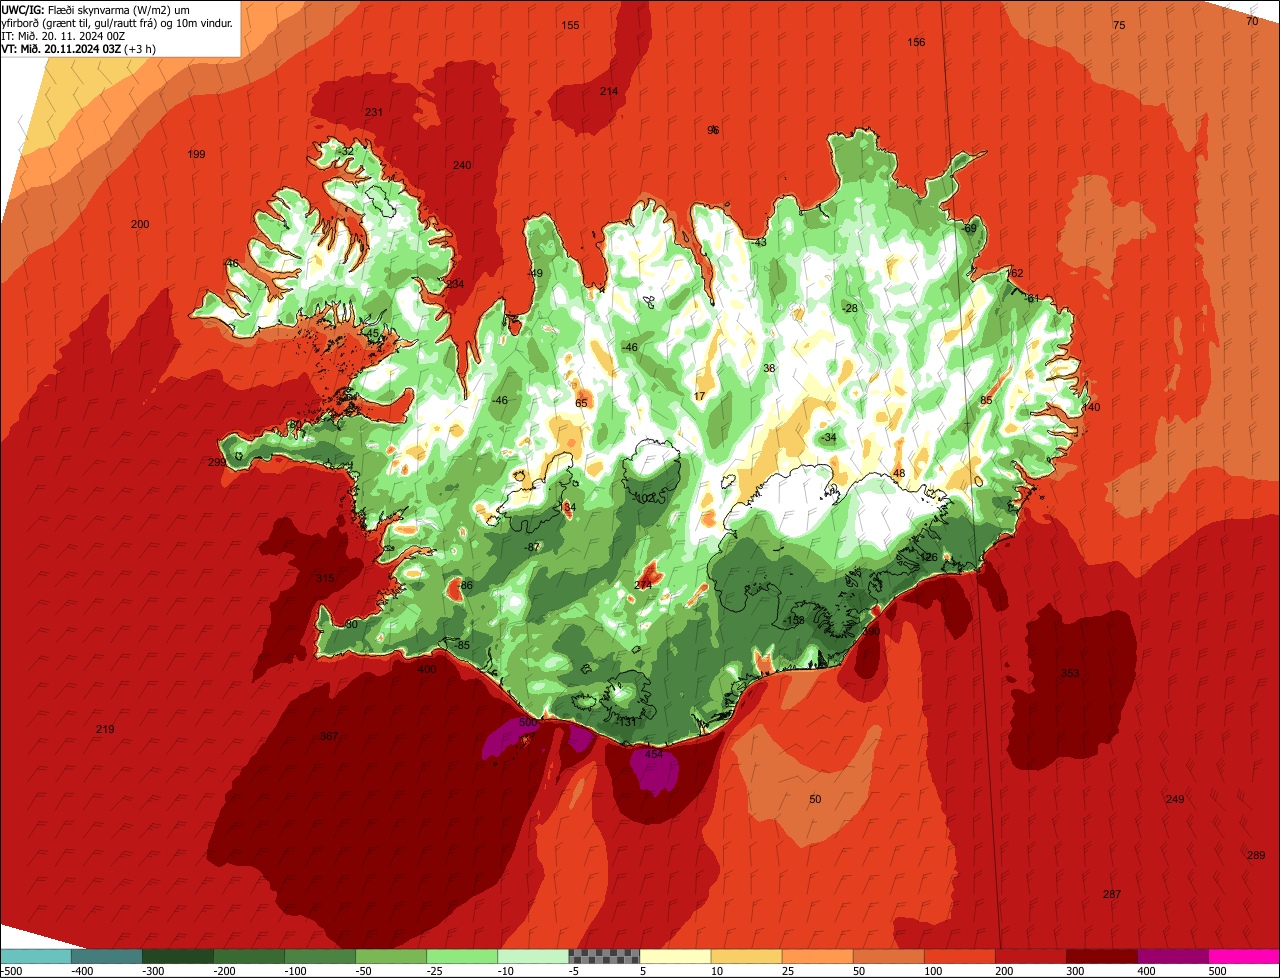Select the pale yellow swatch between 5 and 10

[x=675, y=956]
